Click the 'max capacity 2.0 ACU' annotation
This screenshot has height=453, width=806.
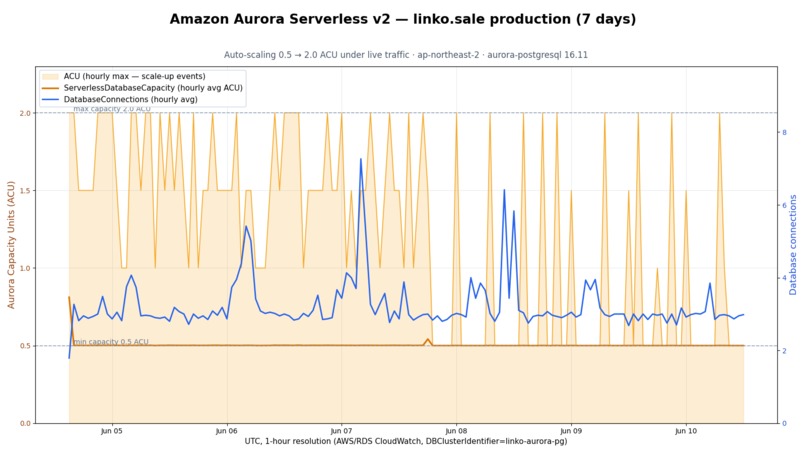(112, 108)
